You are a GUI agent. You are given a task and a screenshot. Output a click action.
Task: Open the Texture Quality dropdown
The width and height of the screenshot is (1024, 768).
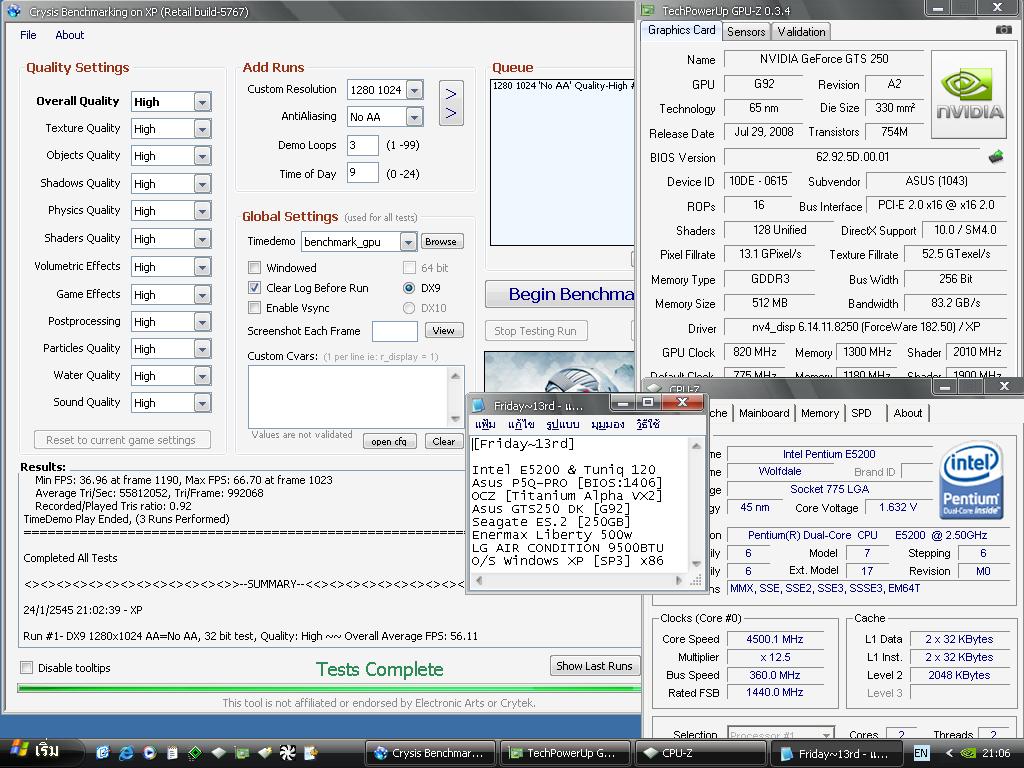point(202,129)
